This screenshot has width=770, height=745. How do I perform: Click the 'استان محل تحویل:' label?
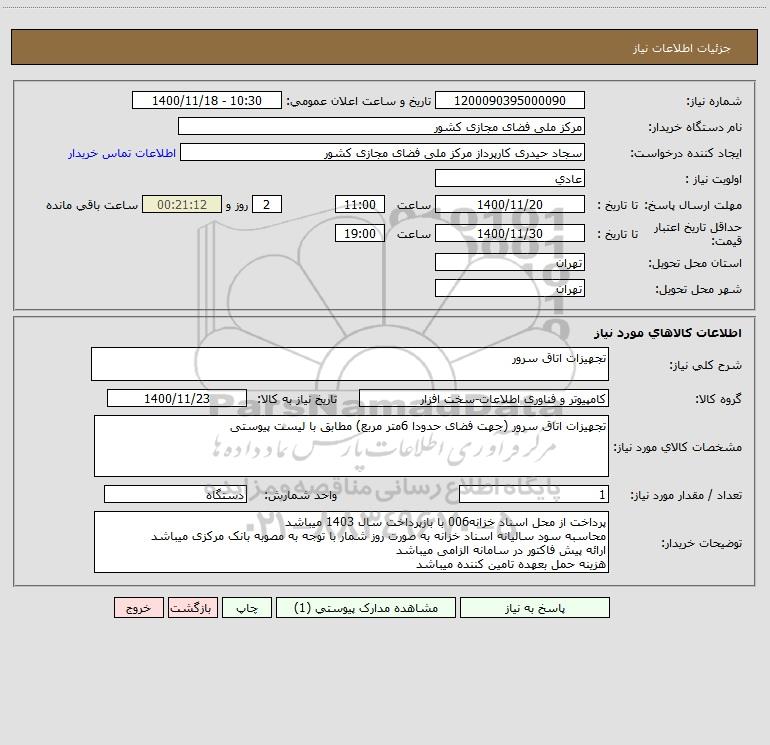695,263
